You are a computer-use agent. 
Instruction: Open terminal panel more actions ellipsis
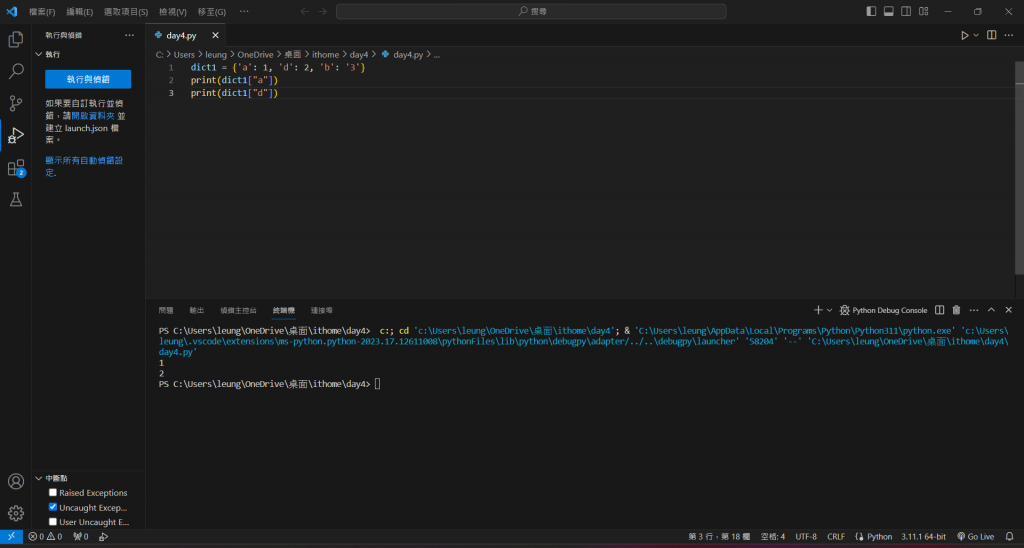click(x=974, y=310)
